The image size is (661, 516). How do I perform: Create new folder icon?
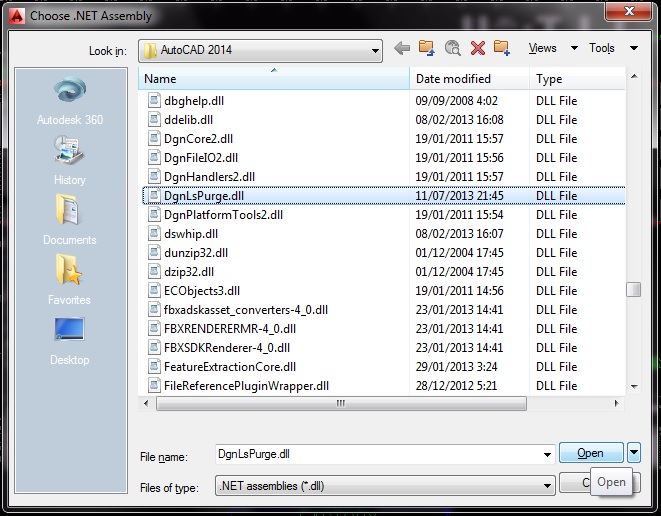click(x=502, y=48)
